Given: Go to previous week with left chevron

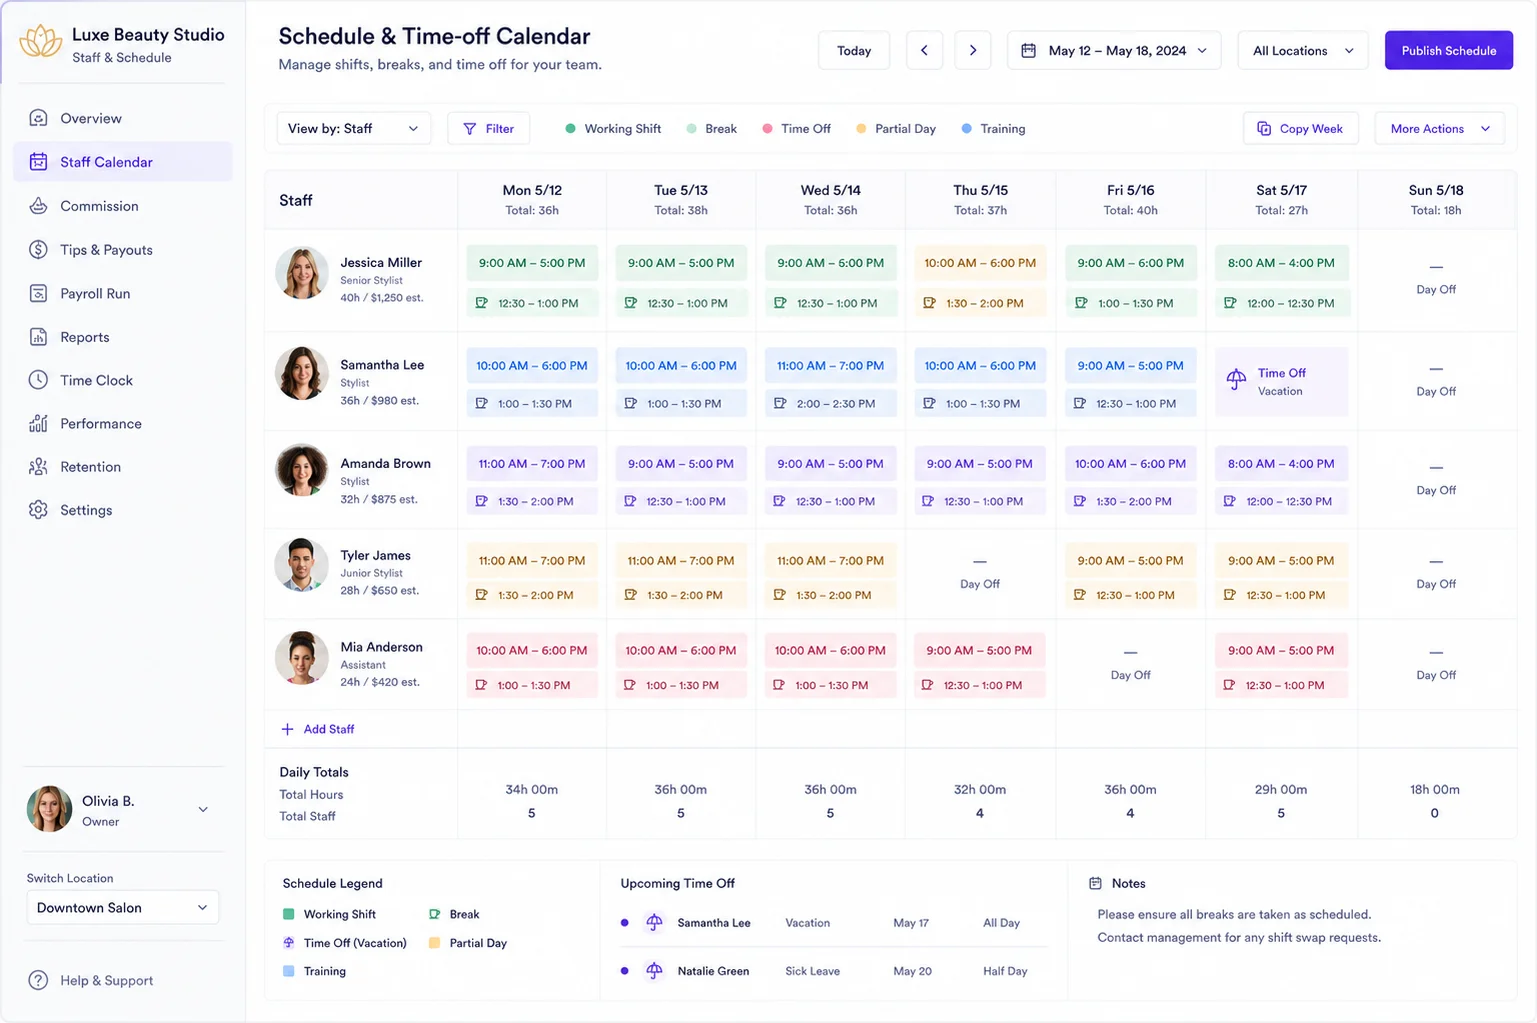Looking at the screenshot, I should pos(924,50).
